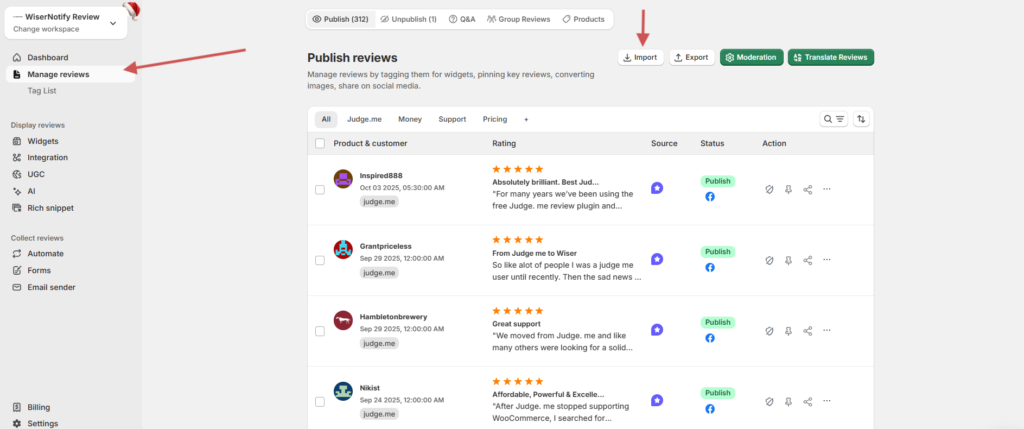Click the Translate Reviews button
This screenshot has width=1024, height=429.
[x=830, y=57]
